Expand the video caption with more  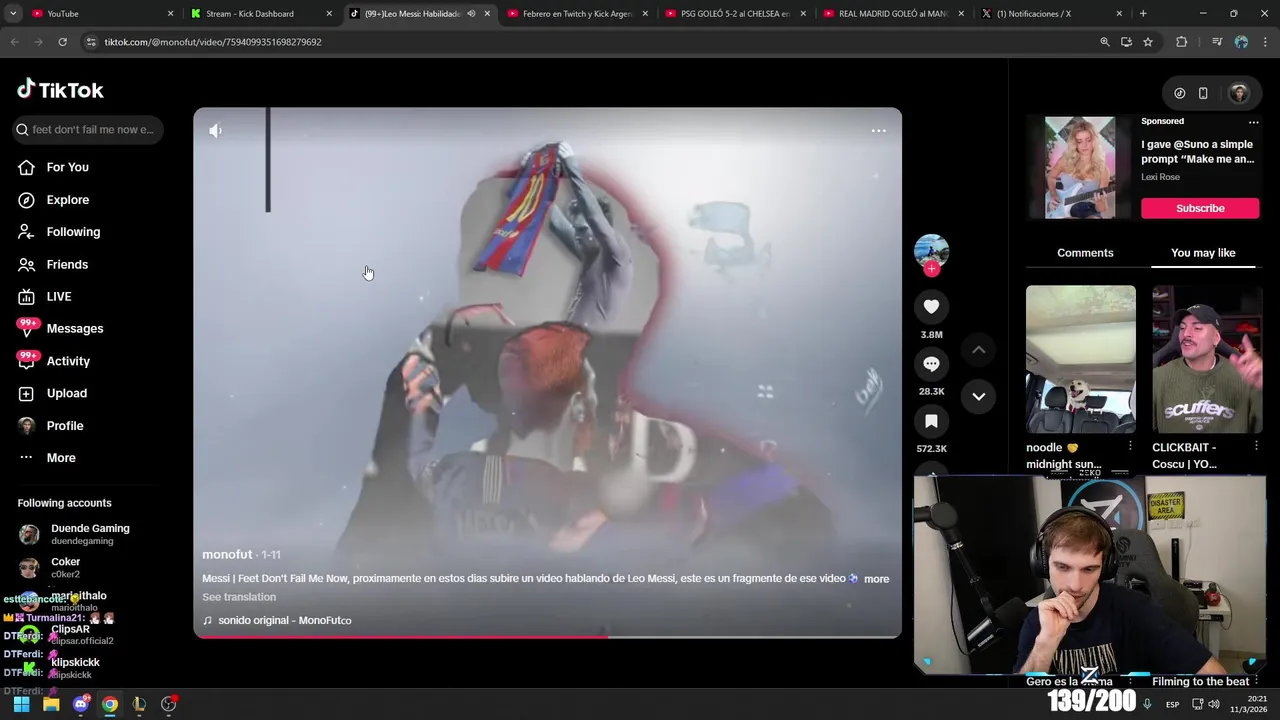876,579
